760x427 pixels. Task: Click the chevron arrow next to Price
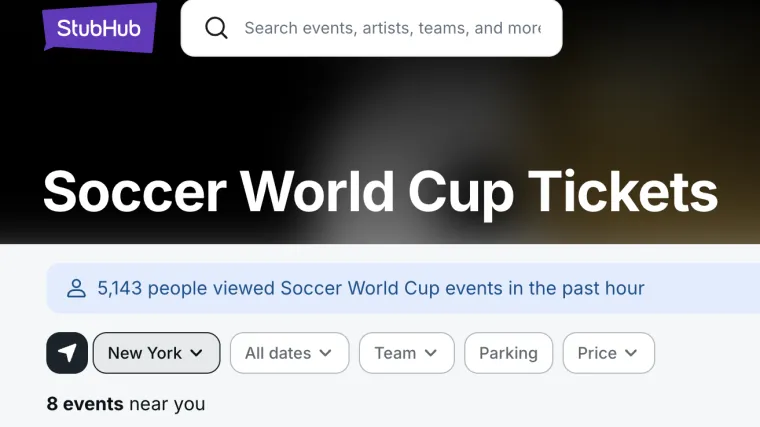point(631,353)
